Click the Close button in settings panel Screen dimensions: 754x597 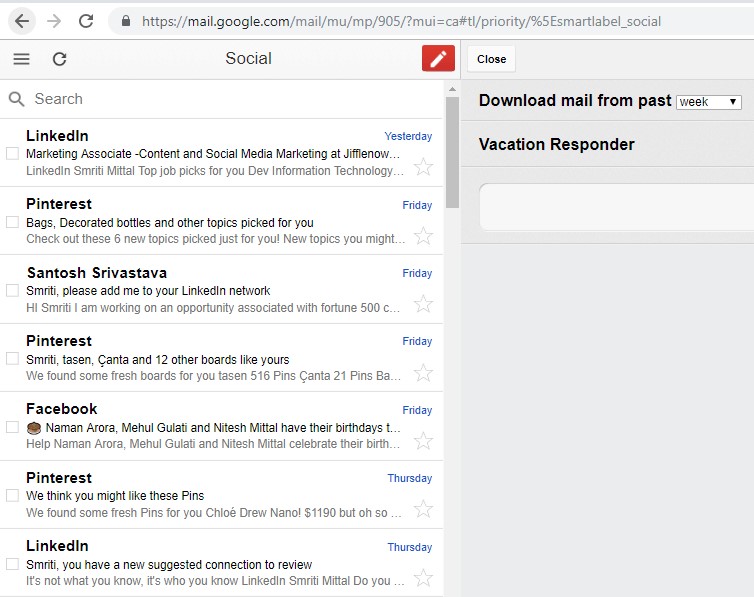coord(491,59)
